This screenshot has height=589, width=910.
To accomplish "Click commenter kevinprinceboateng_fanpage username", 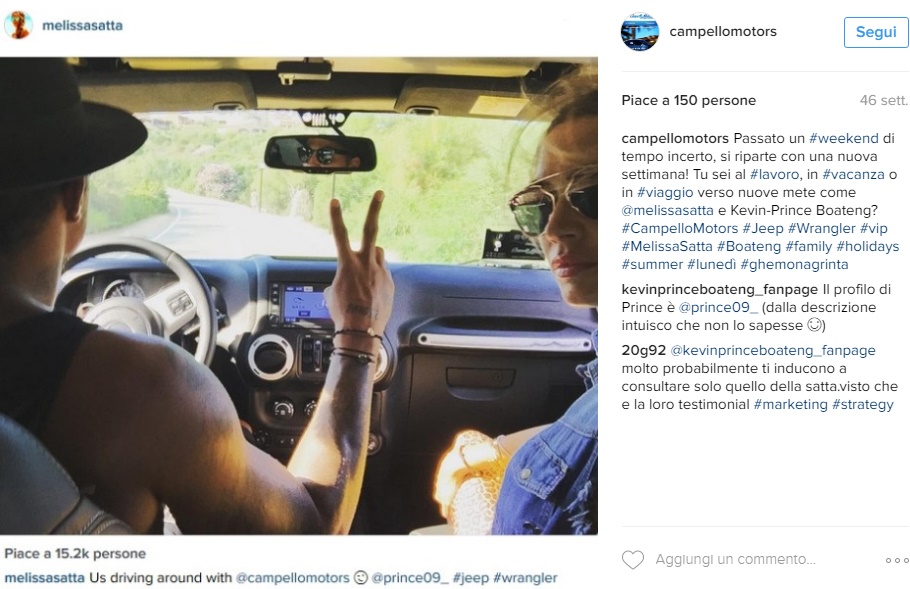I will [720, 289].
